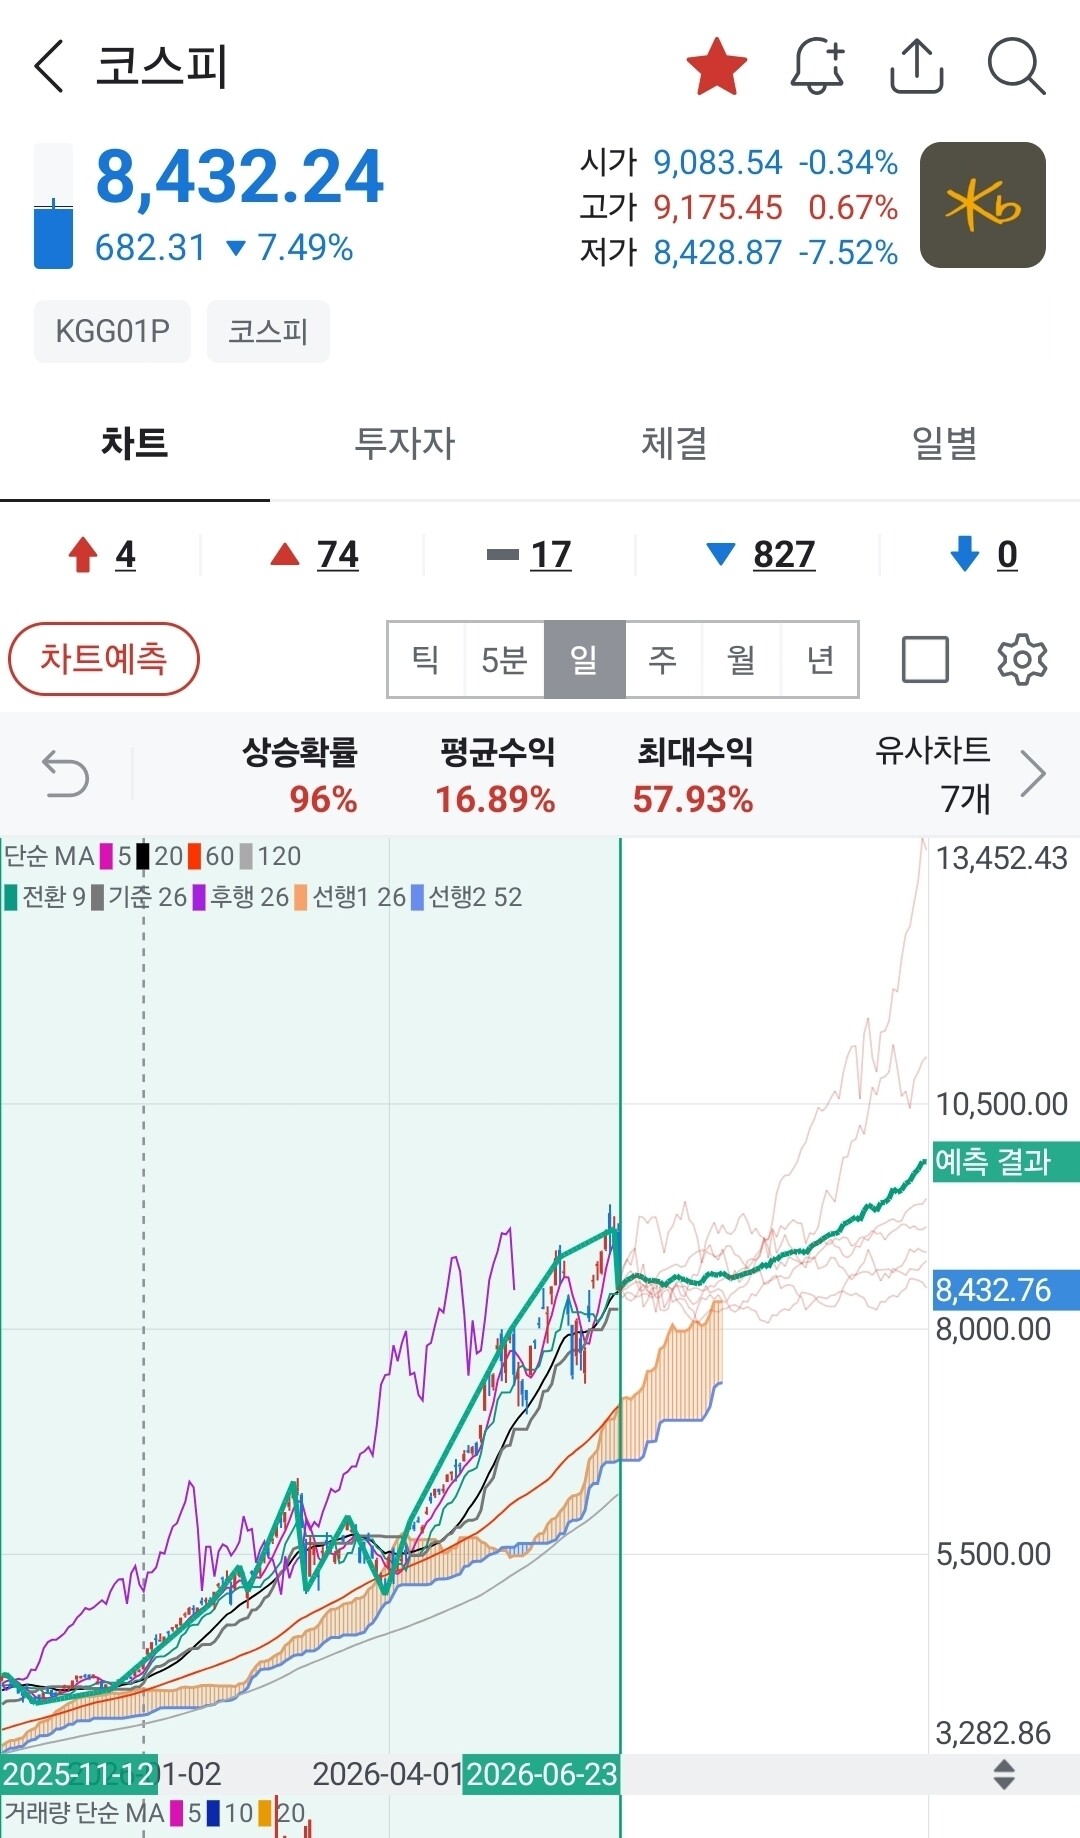Expand the chart vertical resize arrows
1080x1838 pixels.
(1004, 1774)
